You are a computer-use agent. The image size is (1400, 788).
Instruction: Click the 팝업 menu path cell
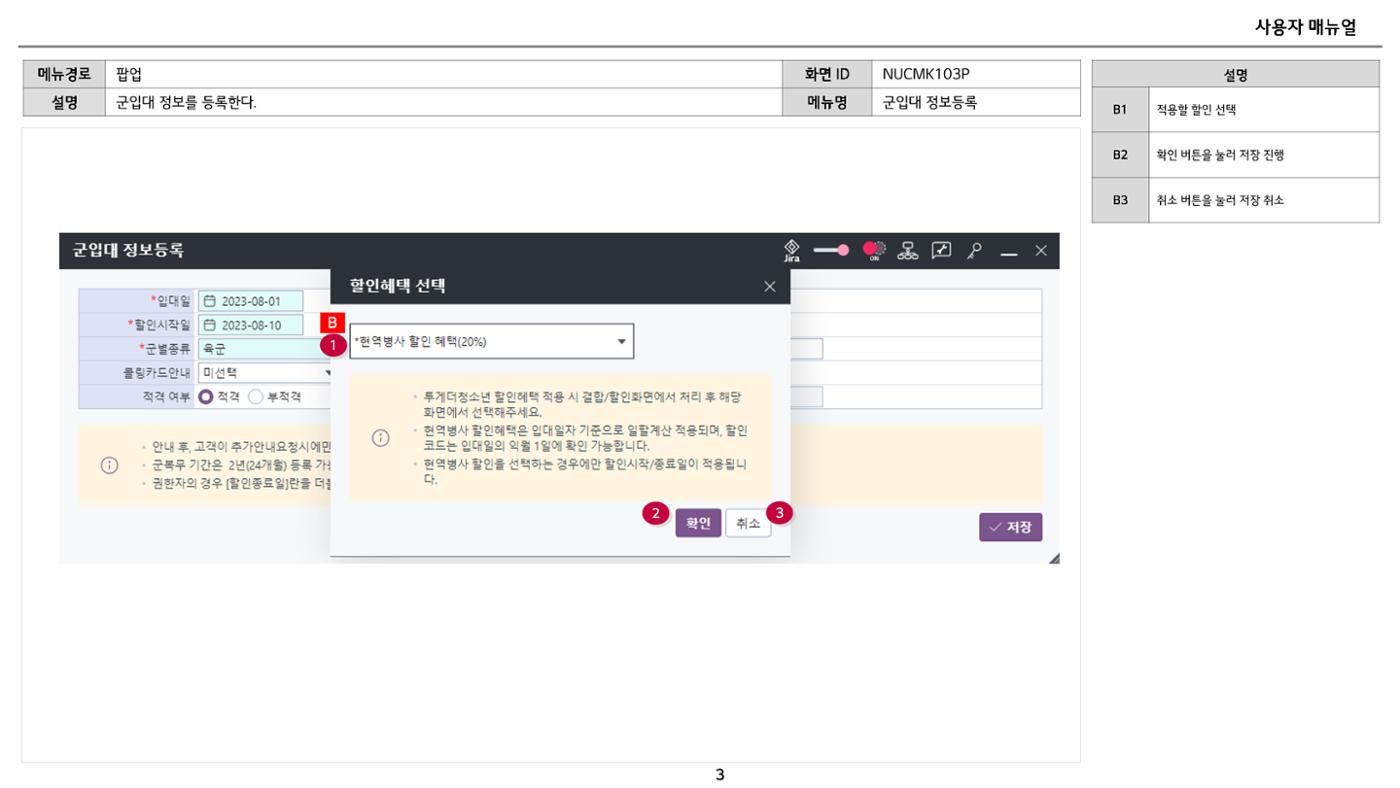(x=443, y=74)
